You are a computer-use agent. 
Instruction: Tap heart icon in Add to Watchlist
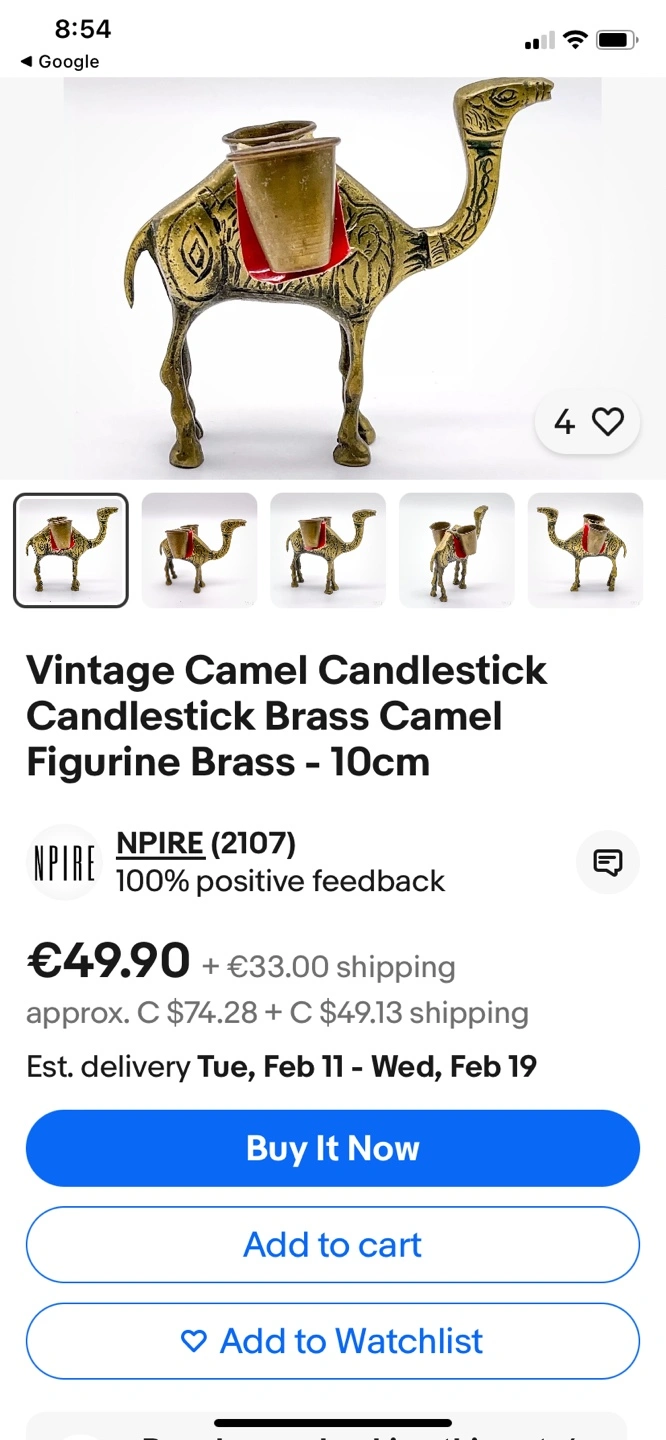point(194,1341)
